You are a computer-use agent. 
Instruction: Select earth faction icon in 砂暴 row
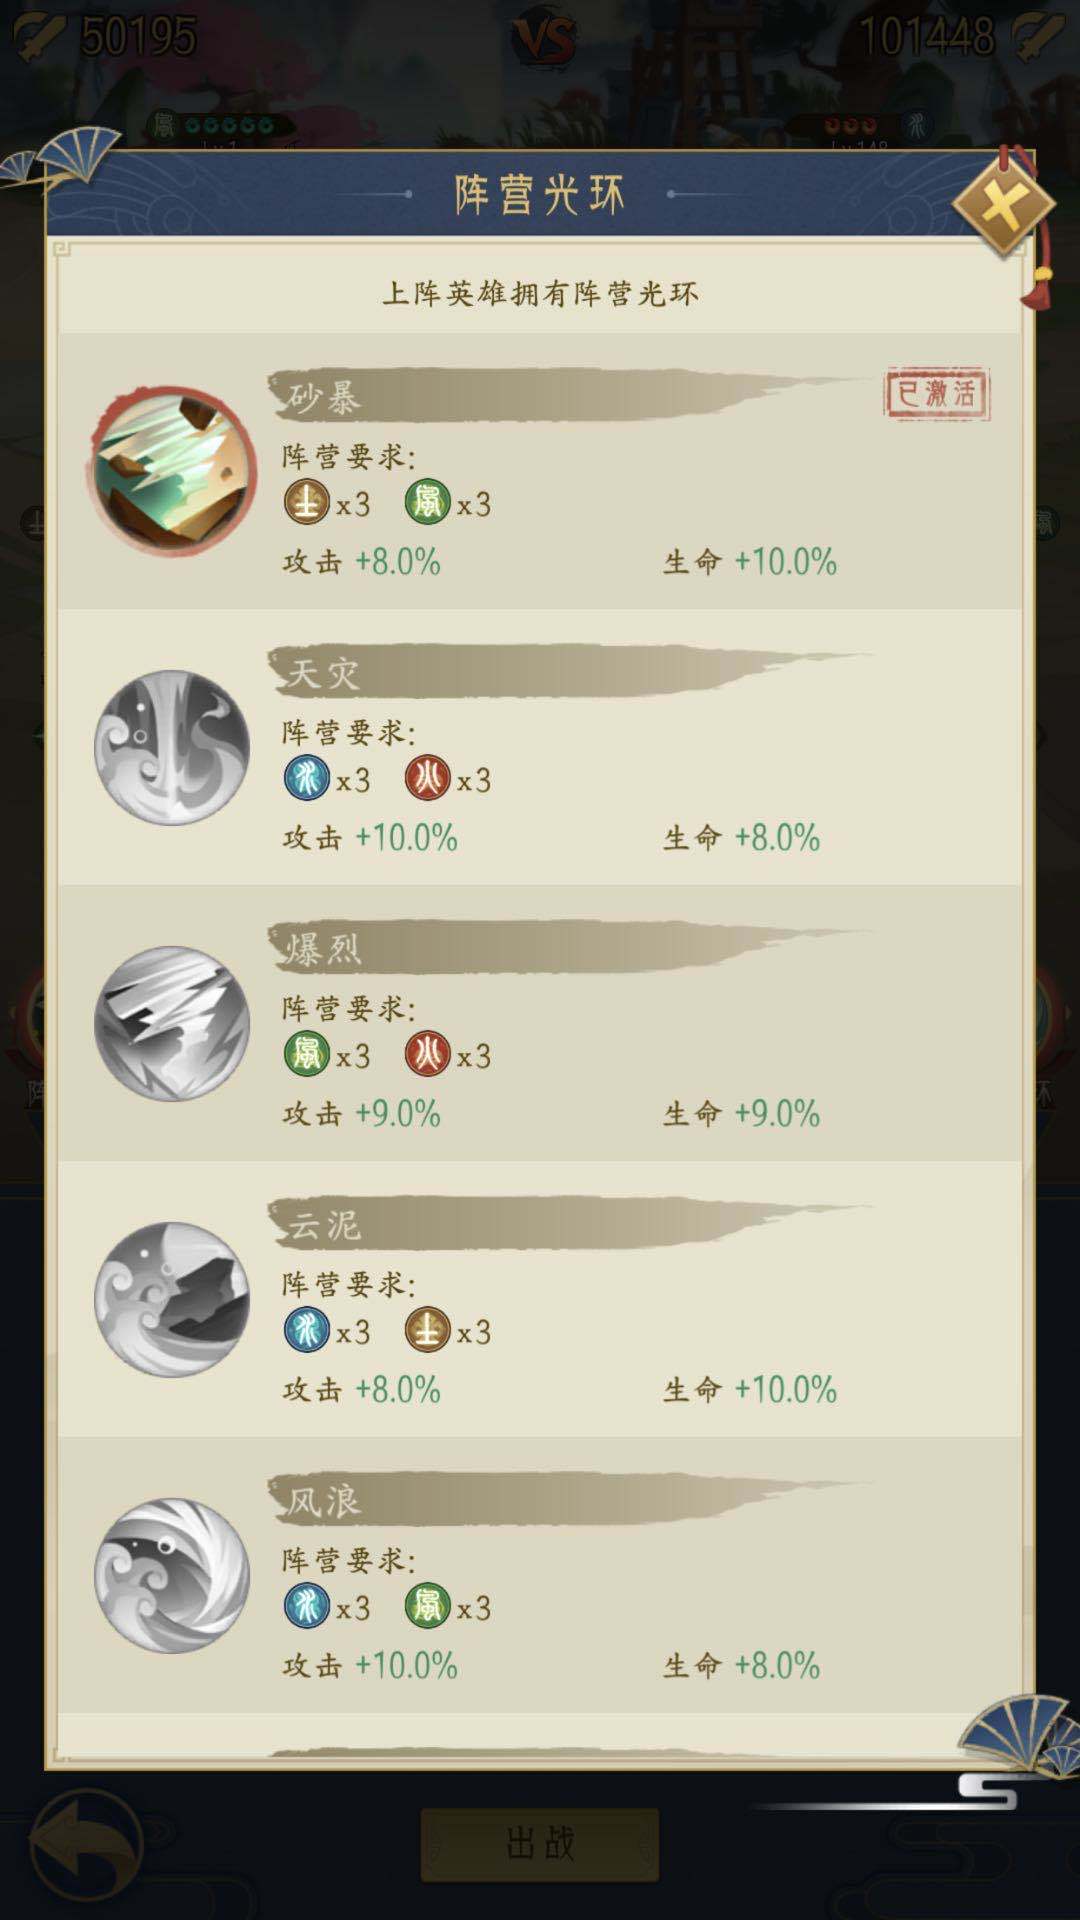(307, 502)
